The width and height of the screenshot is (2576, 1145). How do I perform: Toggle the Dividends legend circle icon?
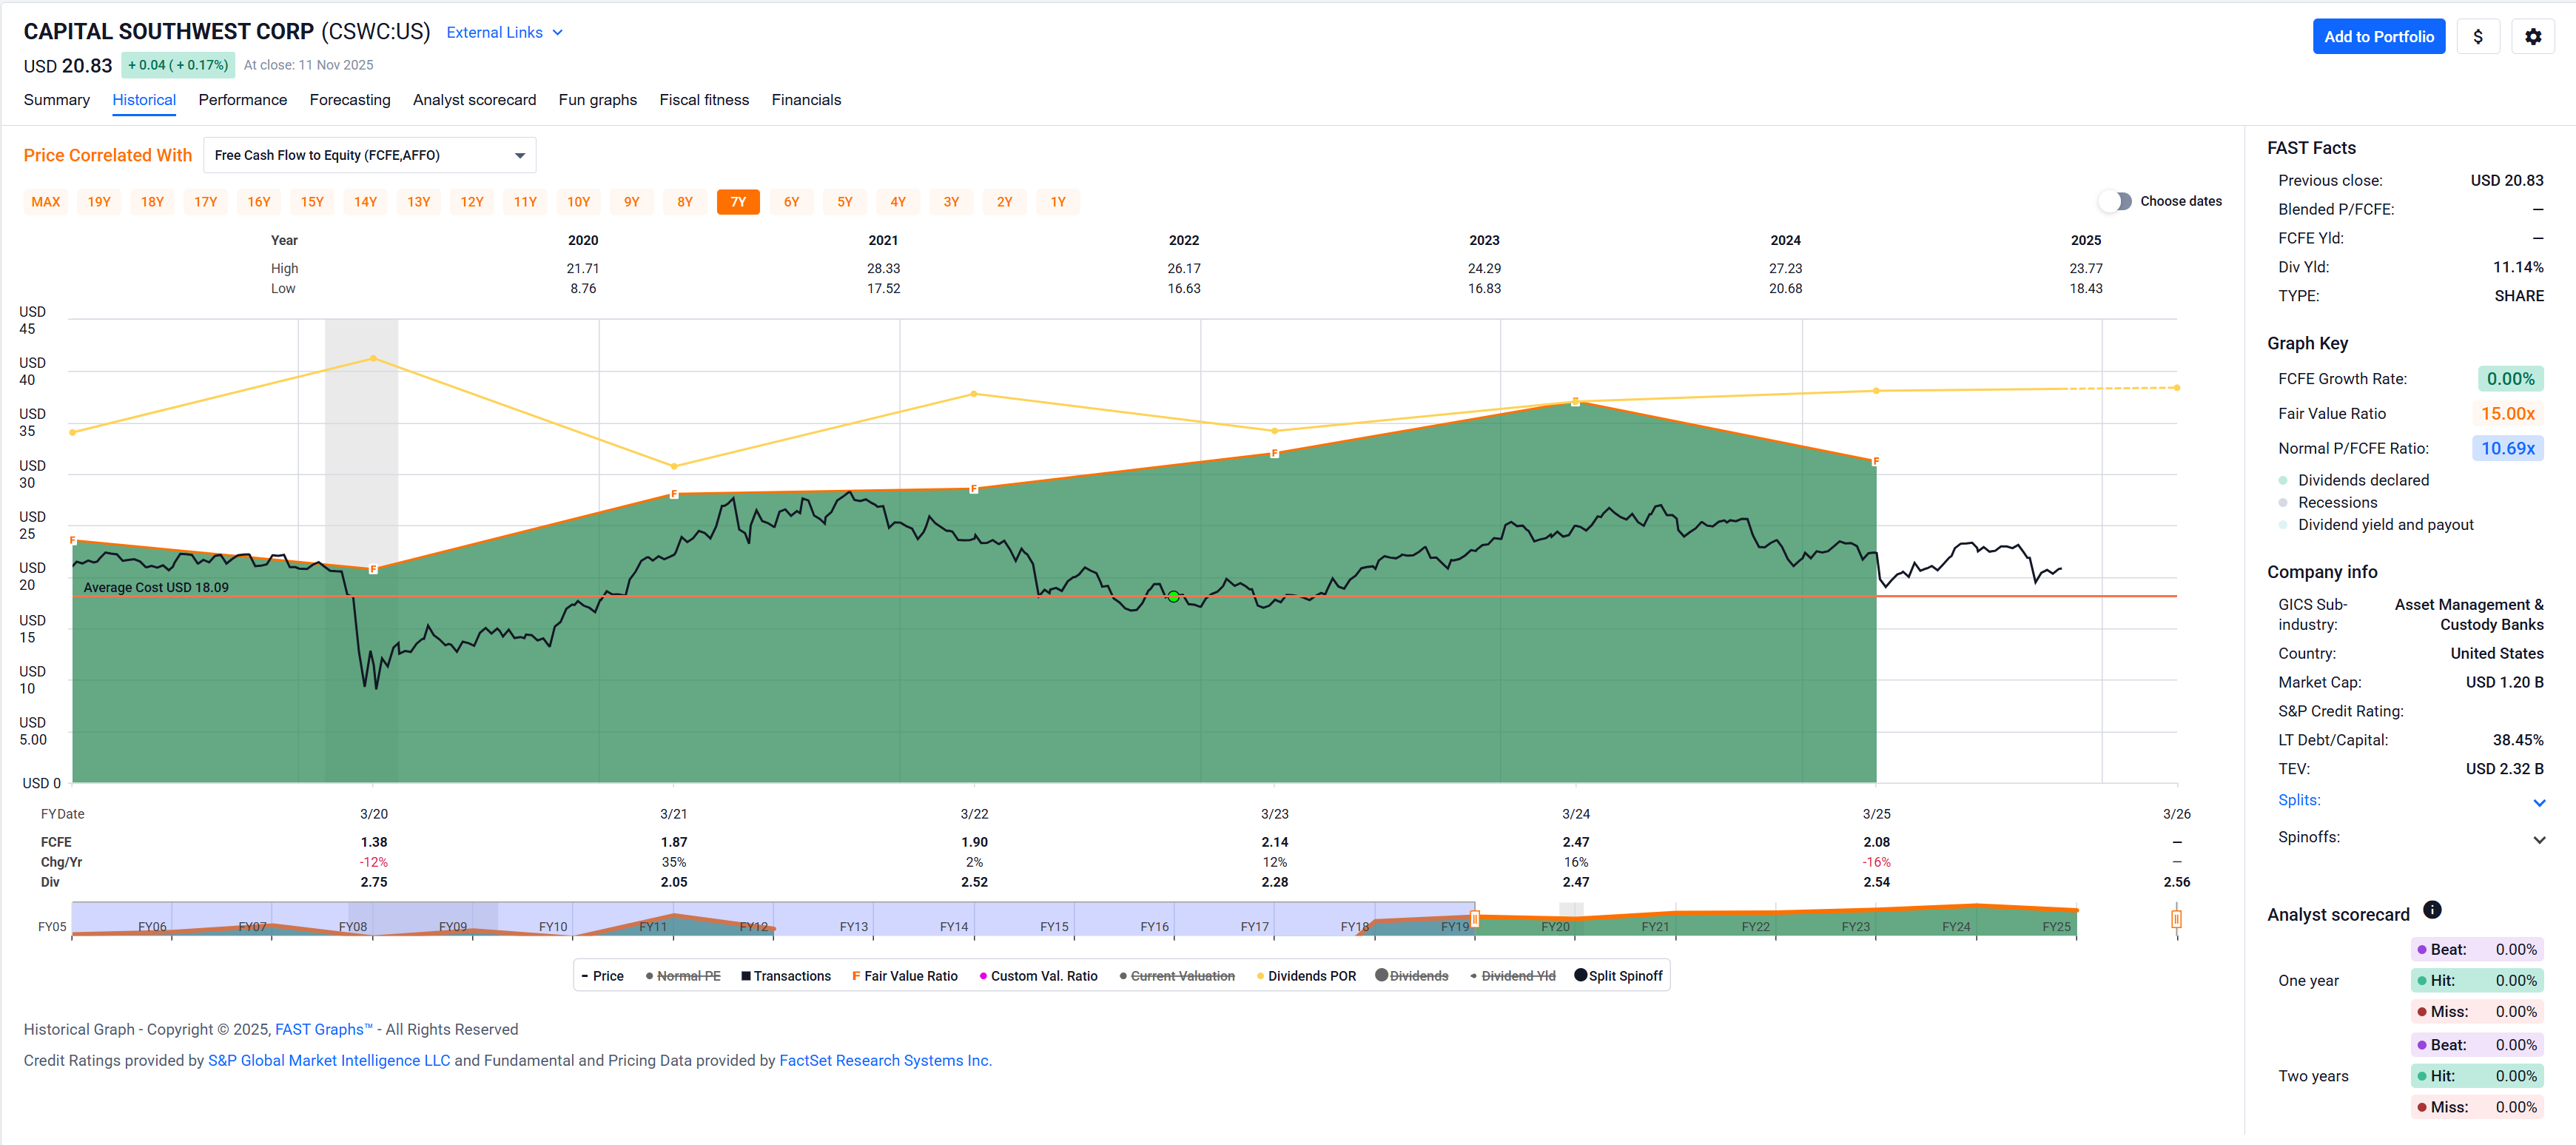click(x=1381, y=975)
